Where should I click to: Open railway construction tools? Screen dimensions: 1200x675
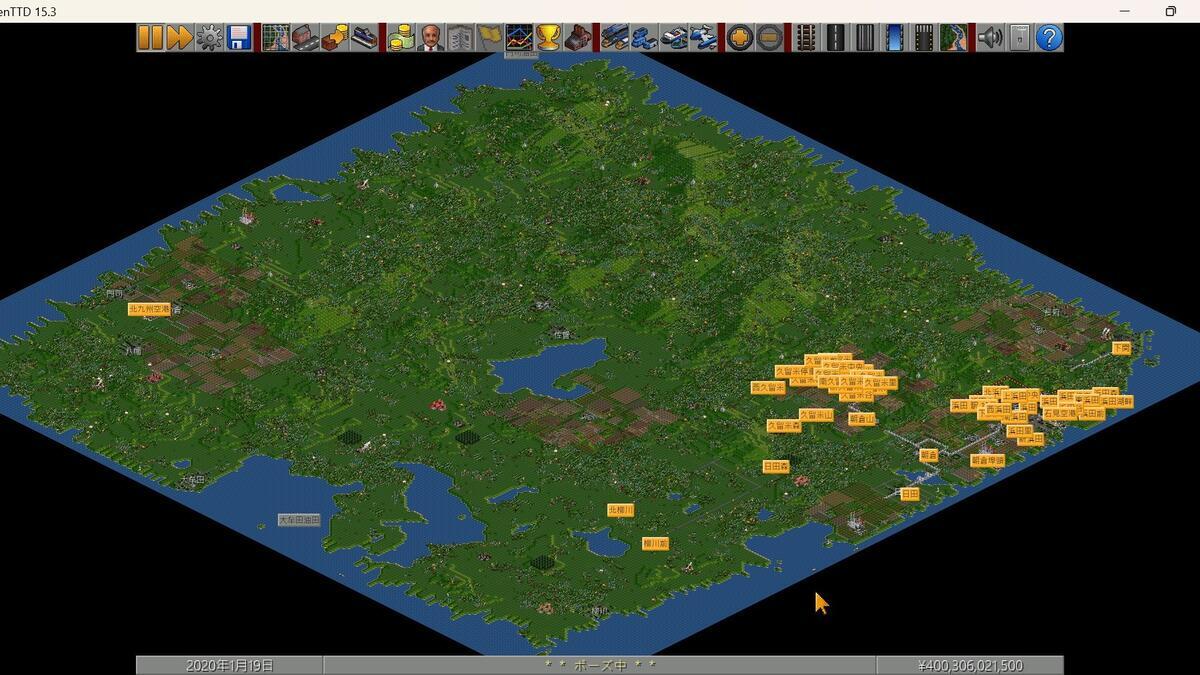click(805, 38)
